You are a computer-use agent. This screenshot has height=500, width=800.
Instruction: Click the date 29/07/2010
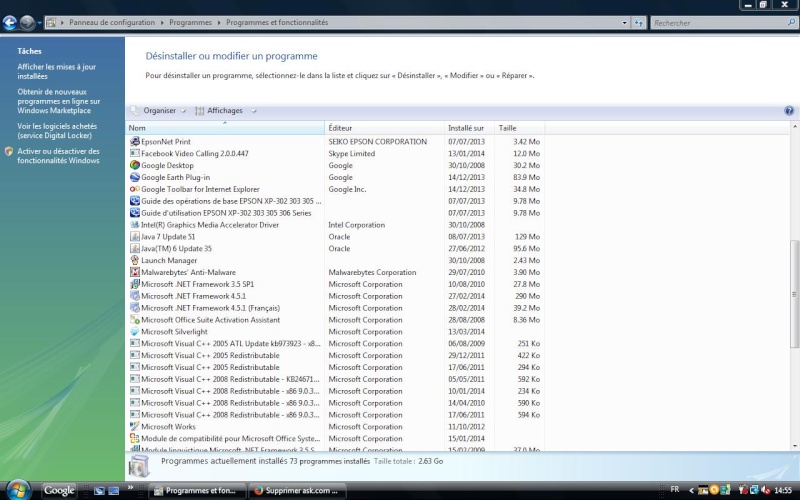pos(466,272)
